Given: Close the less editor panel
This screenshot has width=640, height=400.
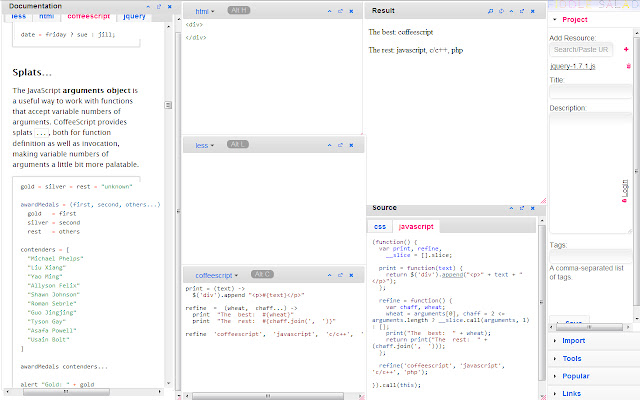Looking at the screenshot, I should [351, 145].
